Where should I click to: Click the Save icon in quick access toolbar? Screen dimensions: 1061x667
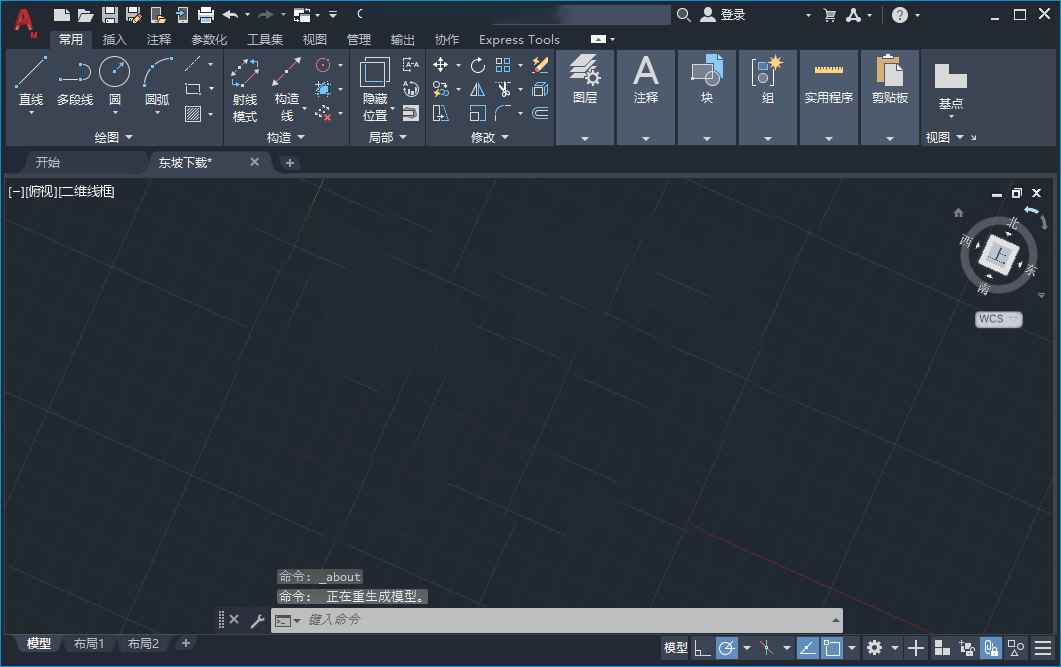(x=110, y=14)
